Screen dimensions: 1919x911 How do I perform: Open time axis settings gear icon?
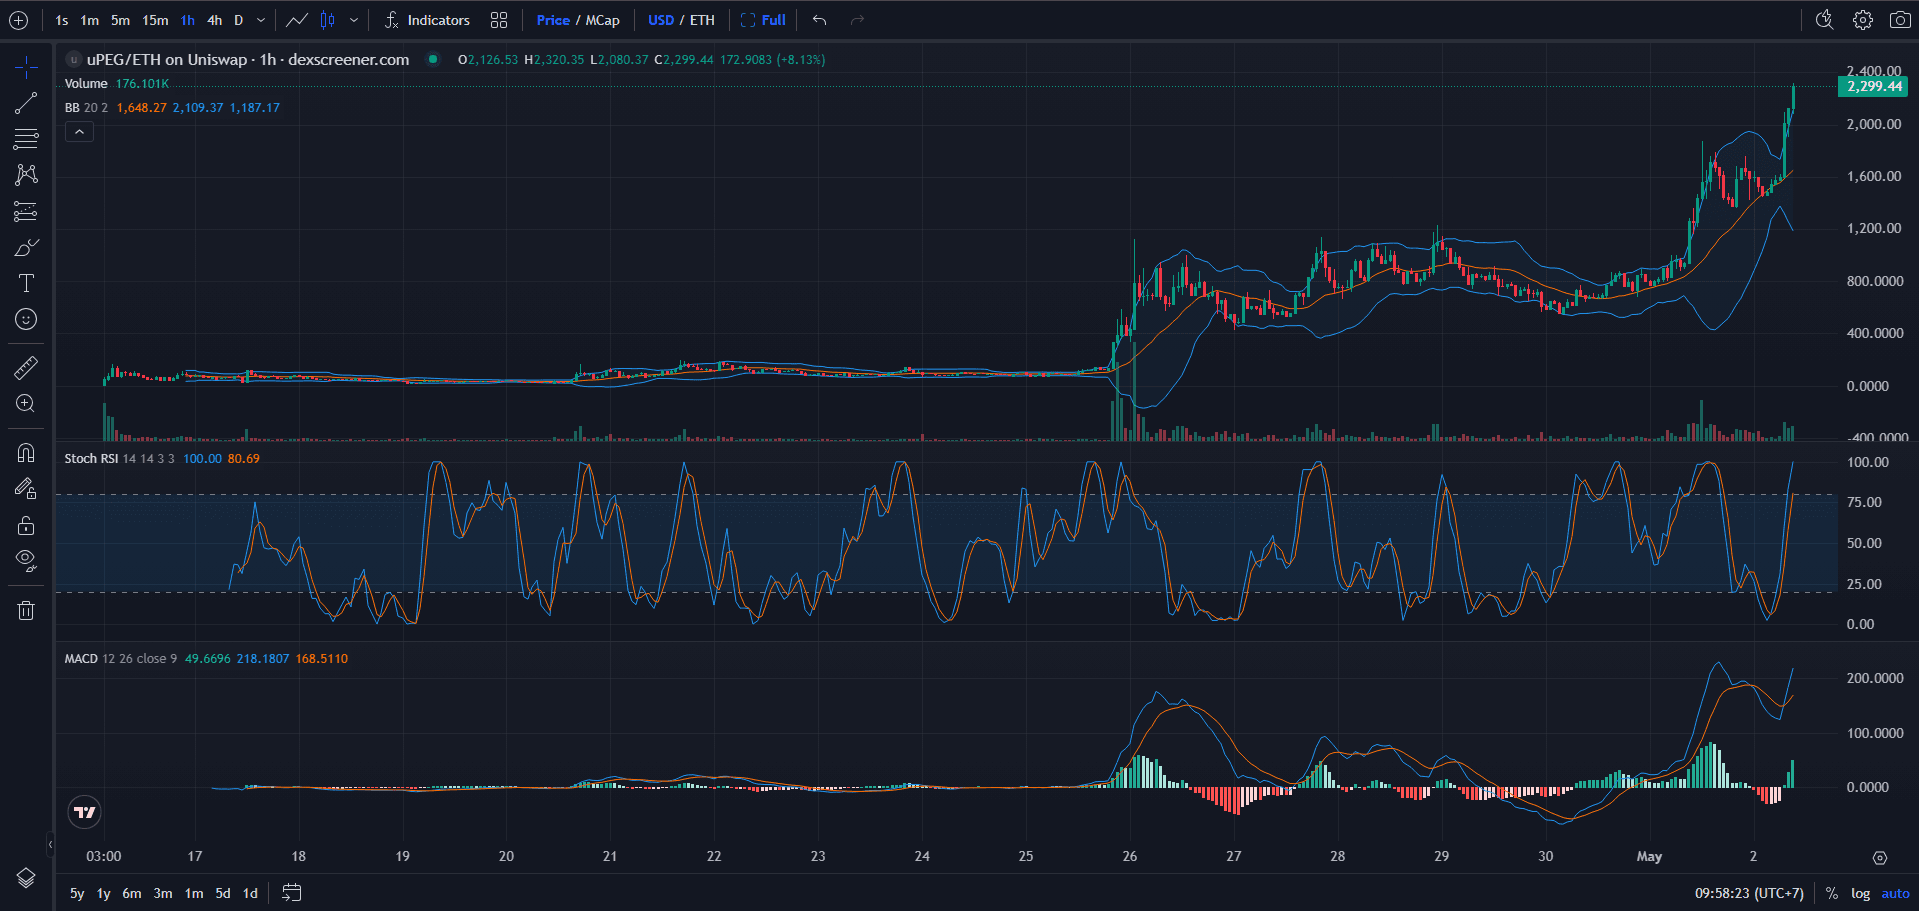pyautogui.click(x=1880, y=858)
